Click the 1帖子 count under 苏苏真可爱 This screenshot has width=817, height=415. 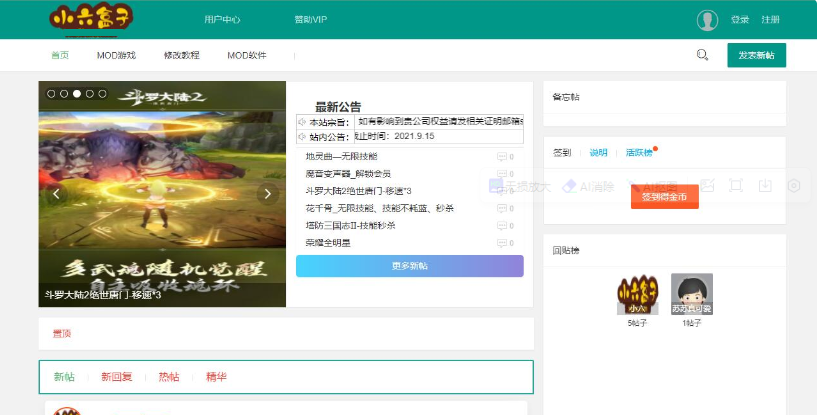click(692, 323)
